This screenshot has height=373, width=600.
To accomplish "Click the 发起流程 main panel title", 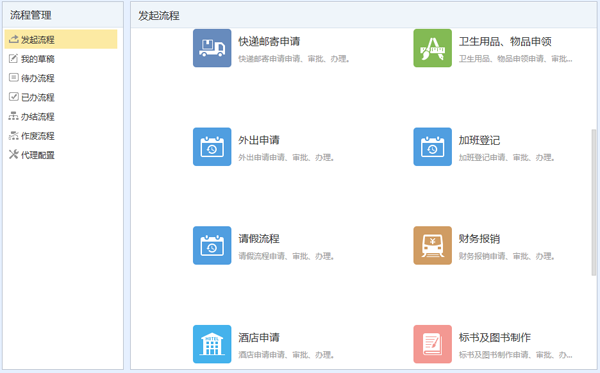I will (159, 16).
